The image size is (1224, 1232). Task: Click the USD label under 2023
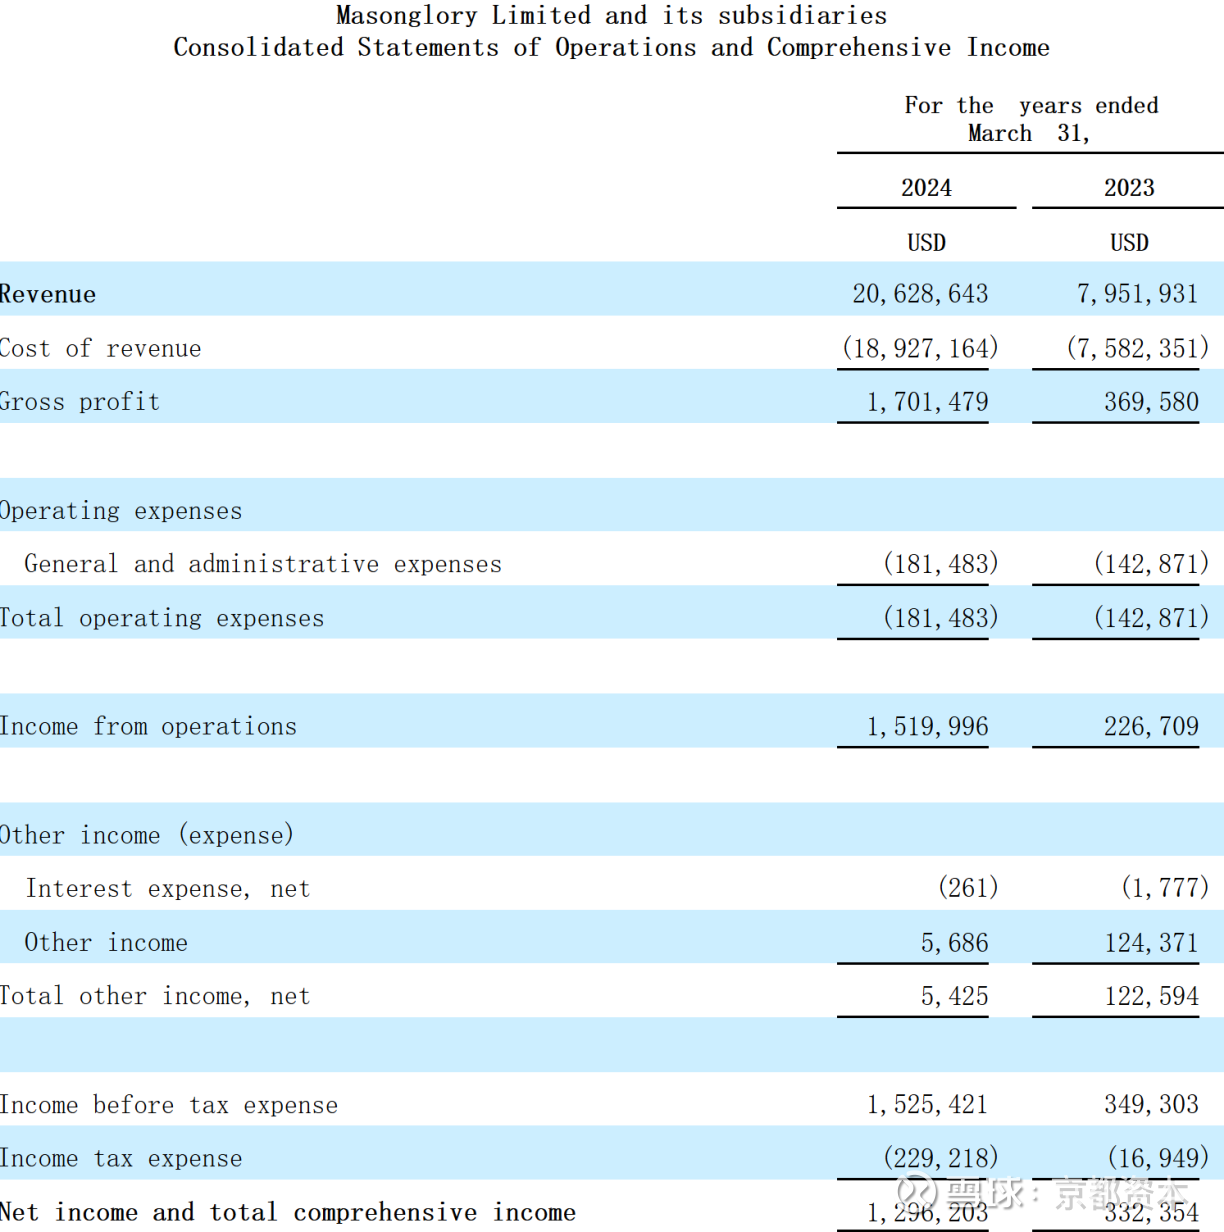[1129, 243]
